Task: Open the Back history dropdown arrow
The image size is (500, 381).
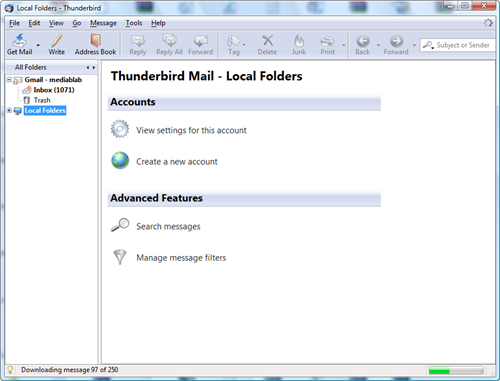Action: pyautogui.click(x=378, y=45)
